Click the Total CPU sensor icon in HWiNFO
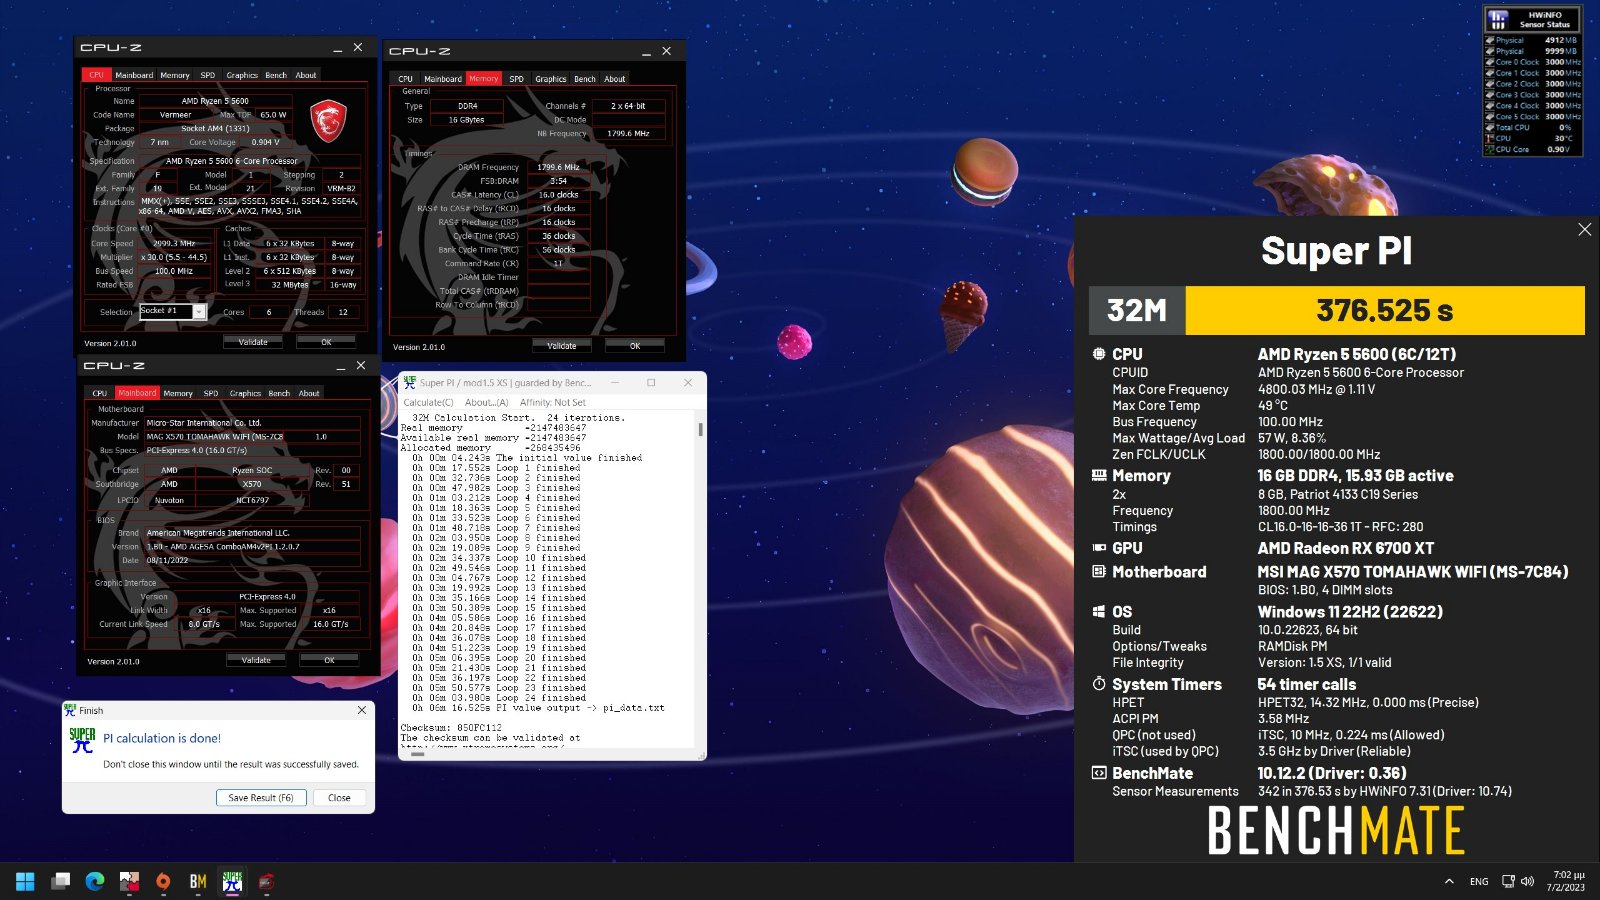 coord(1490,127)
